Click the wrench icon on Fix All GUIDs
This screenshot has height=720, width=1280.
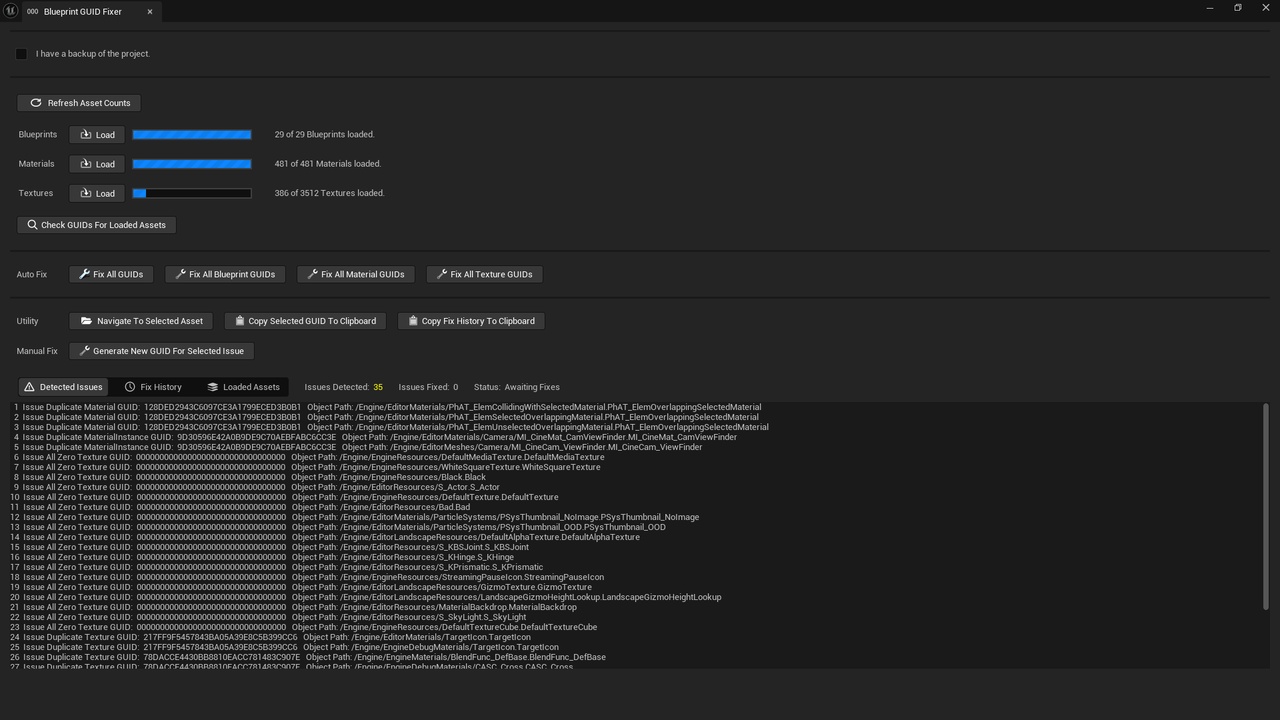pyautogui.click(x=84, y=274)
